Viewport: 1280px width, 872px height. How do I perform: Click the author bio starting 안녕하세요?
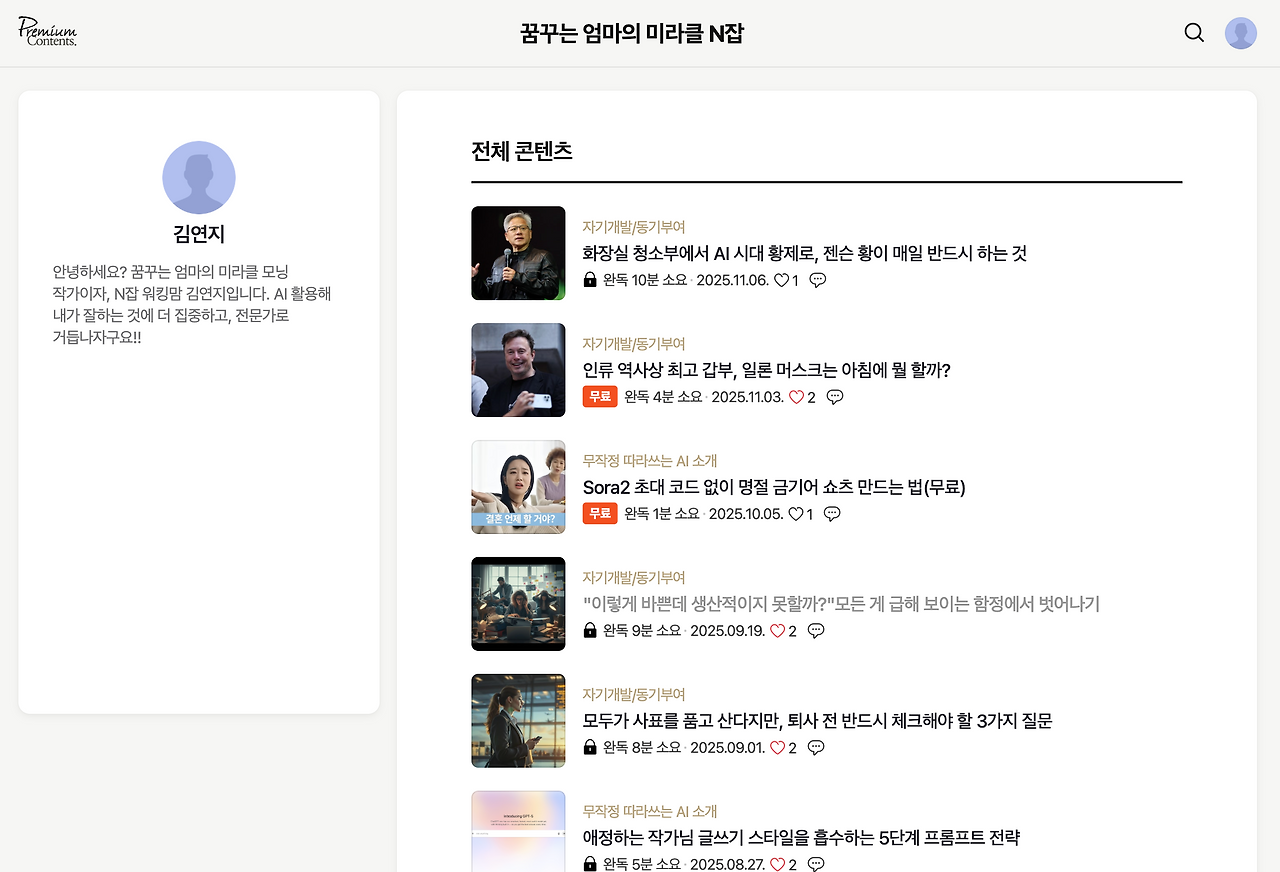click(192, 305)
